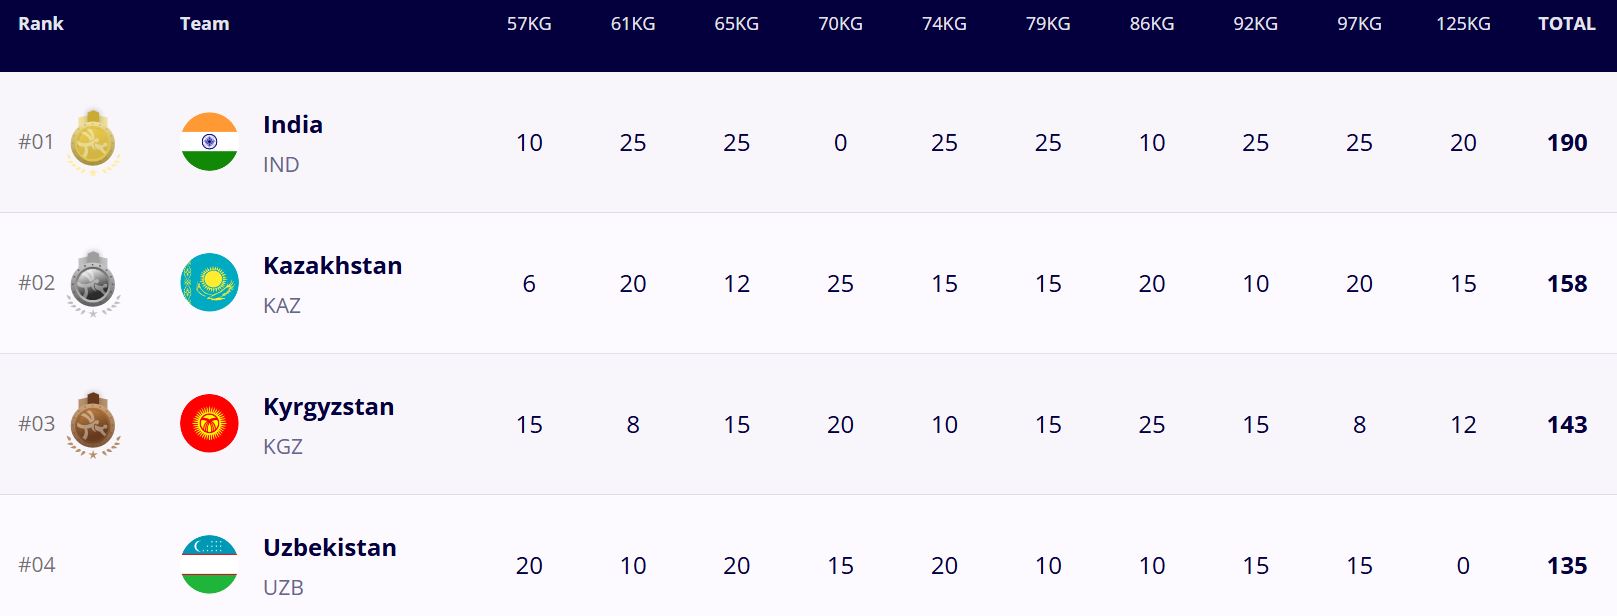The image size is (1617, 616).
Task: Click the Team column header
Action: point(204,24)
